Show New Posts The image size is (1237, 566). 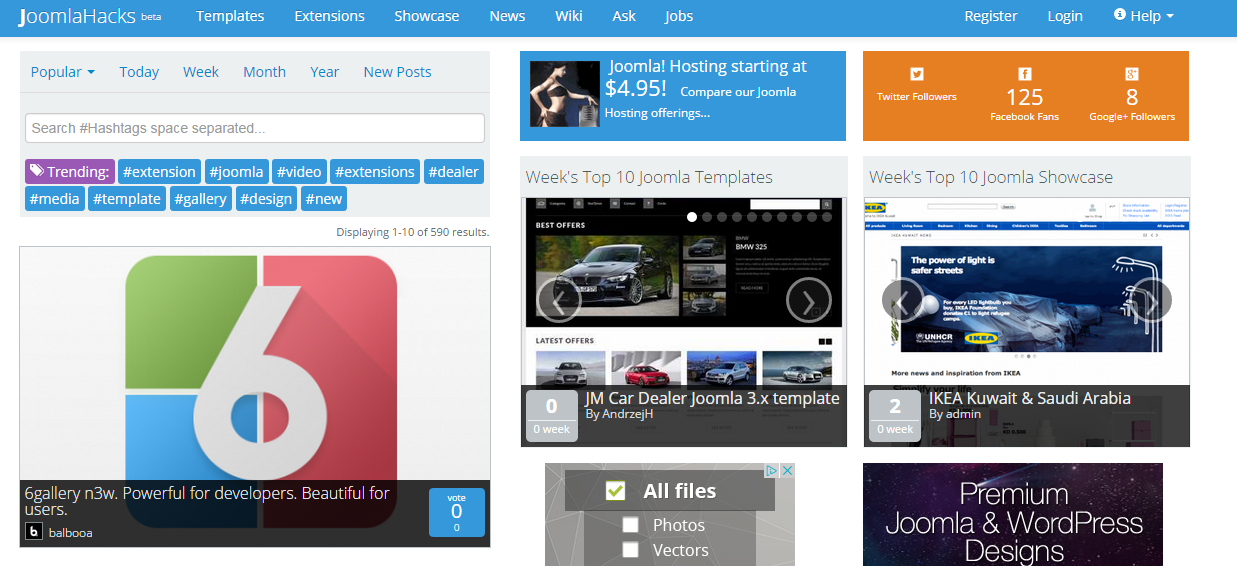click(397, 72)
